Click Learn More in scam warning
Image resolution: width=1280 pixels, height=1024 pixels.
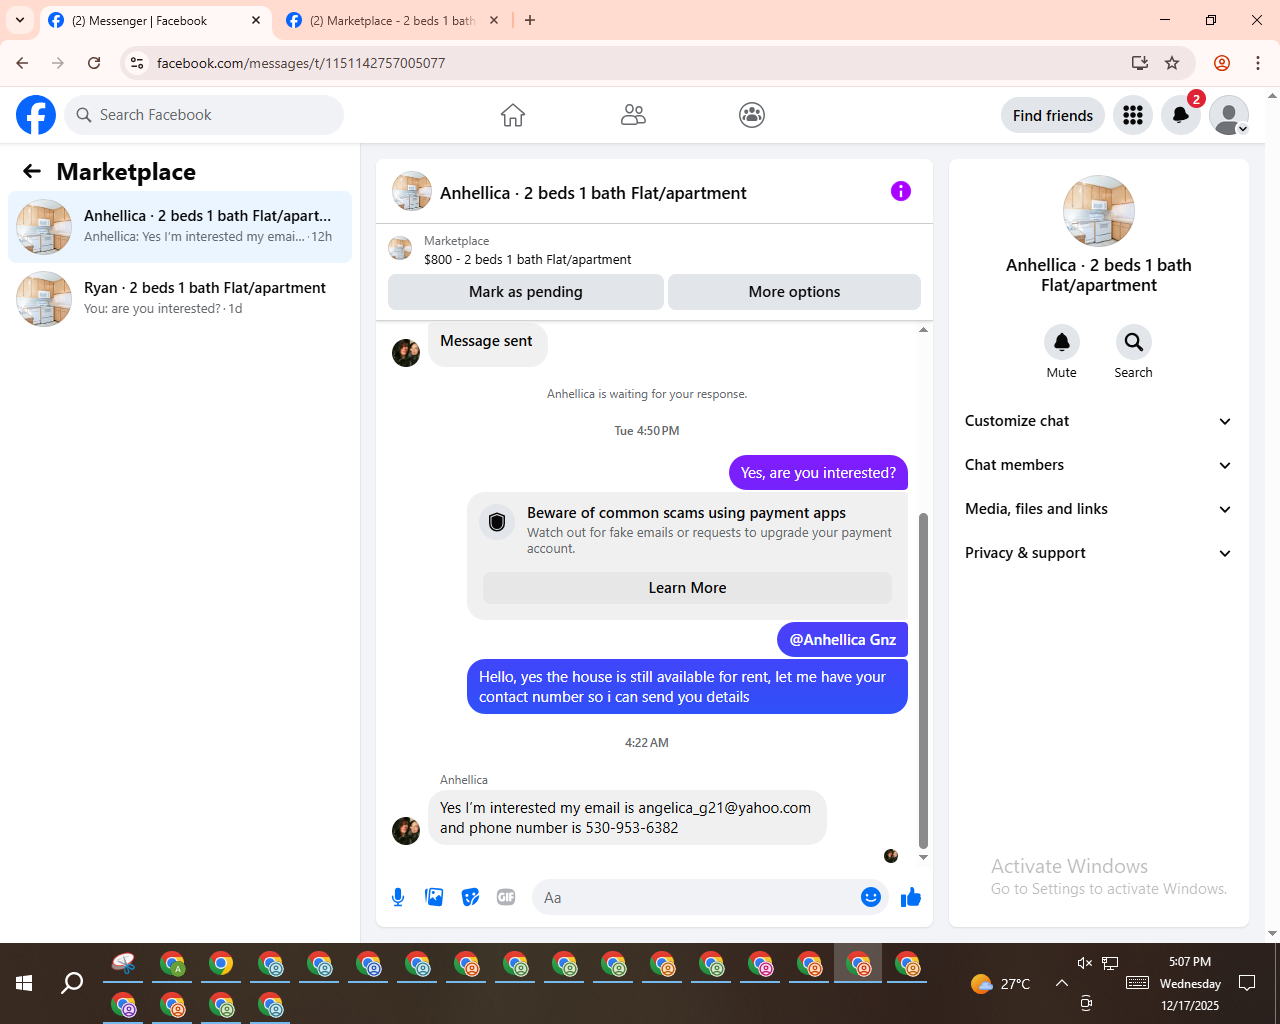pyautogui.click(x=687, y=588)
